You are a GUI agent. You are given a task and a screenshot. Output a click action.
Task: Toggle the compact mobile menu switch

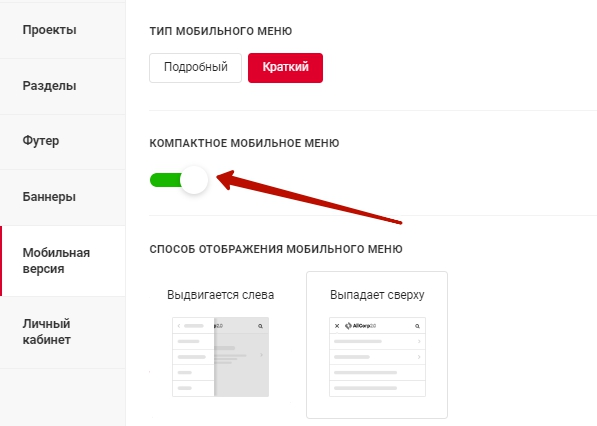179,180
